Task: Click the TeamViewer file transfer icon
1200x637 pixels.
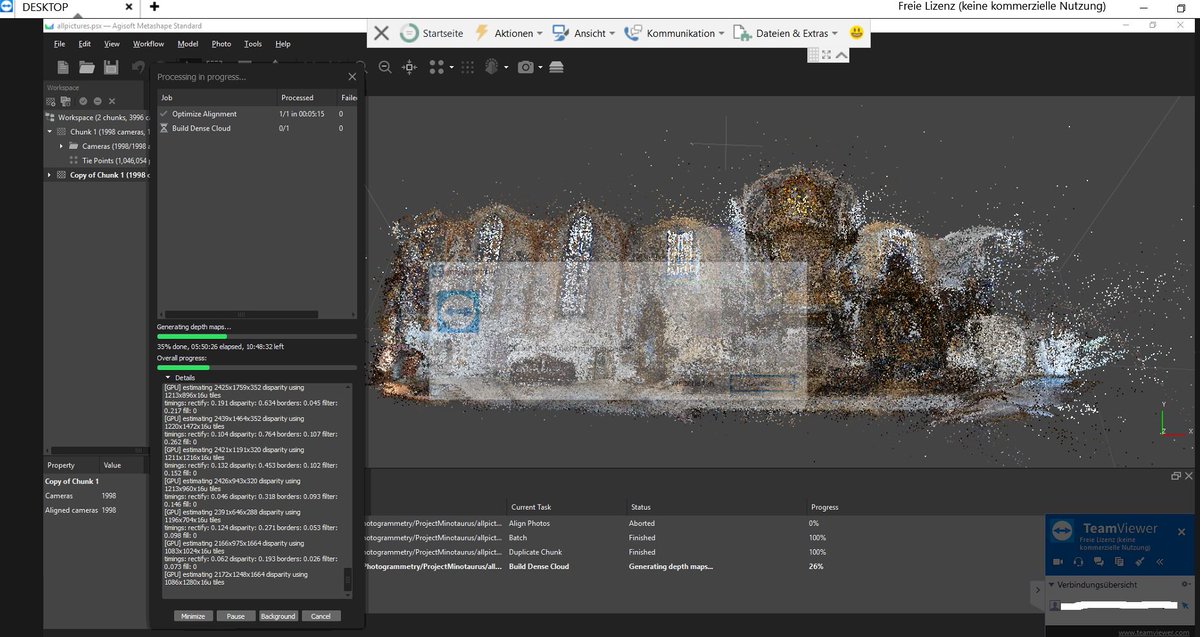Action: pos(1118,562)
